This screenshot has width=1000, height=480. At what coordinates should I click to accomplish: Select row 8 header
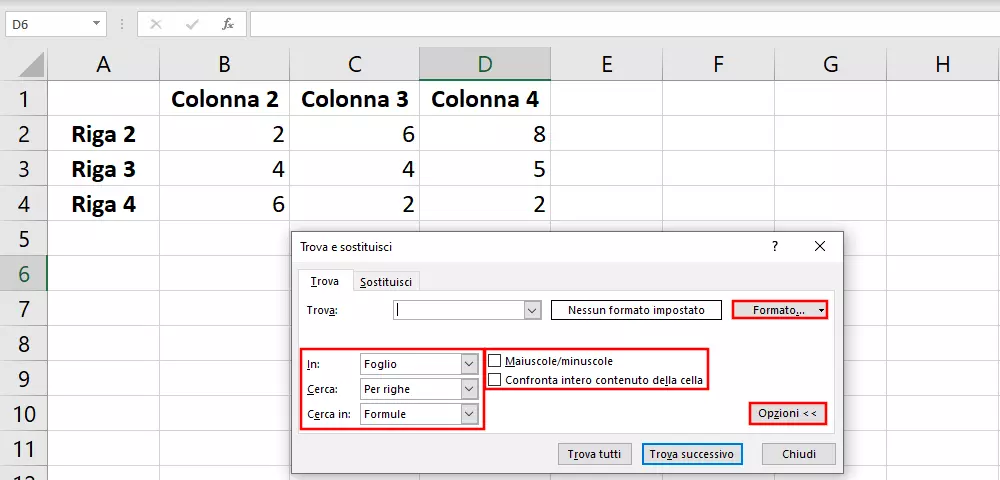coord(24,344)
